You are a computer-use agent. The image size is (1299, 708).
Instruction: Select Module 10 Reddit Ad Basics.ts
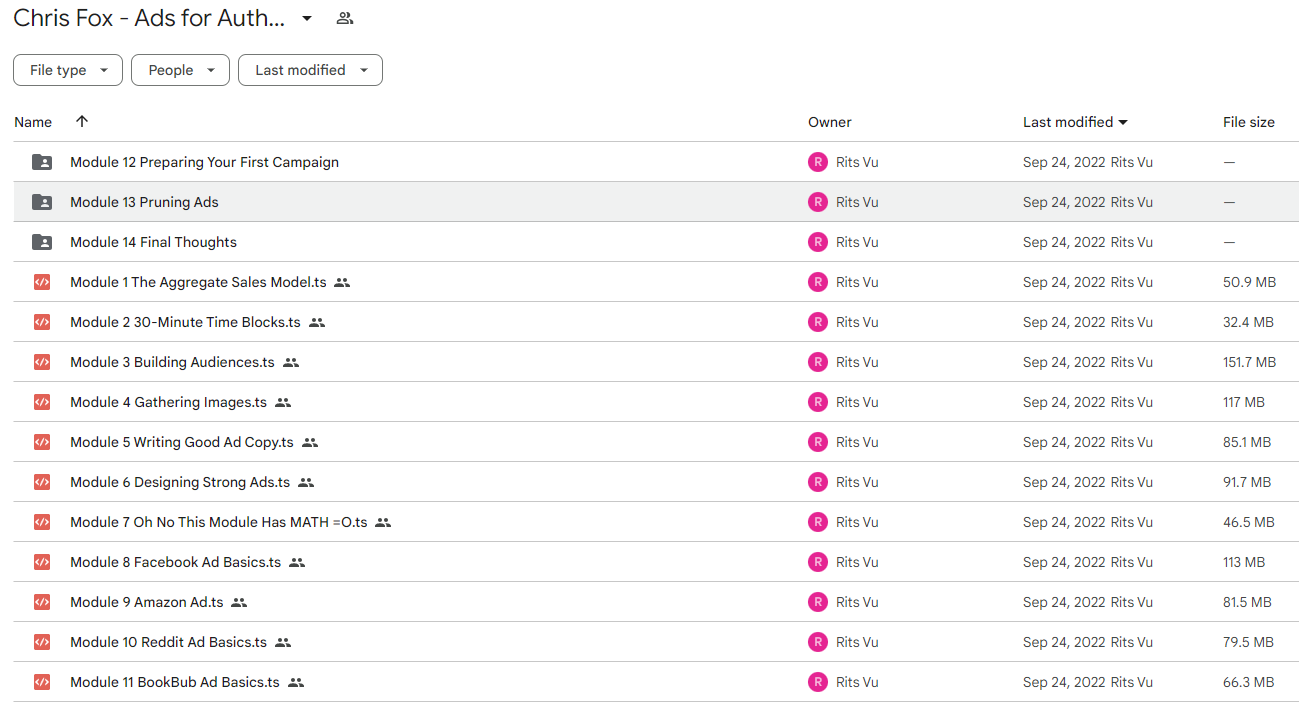(168, 642)
